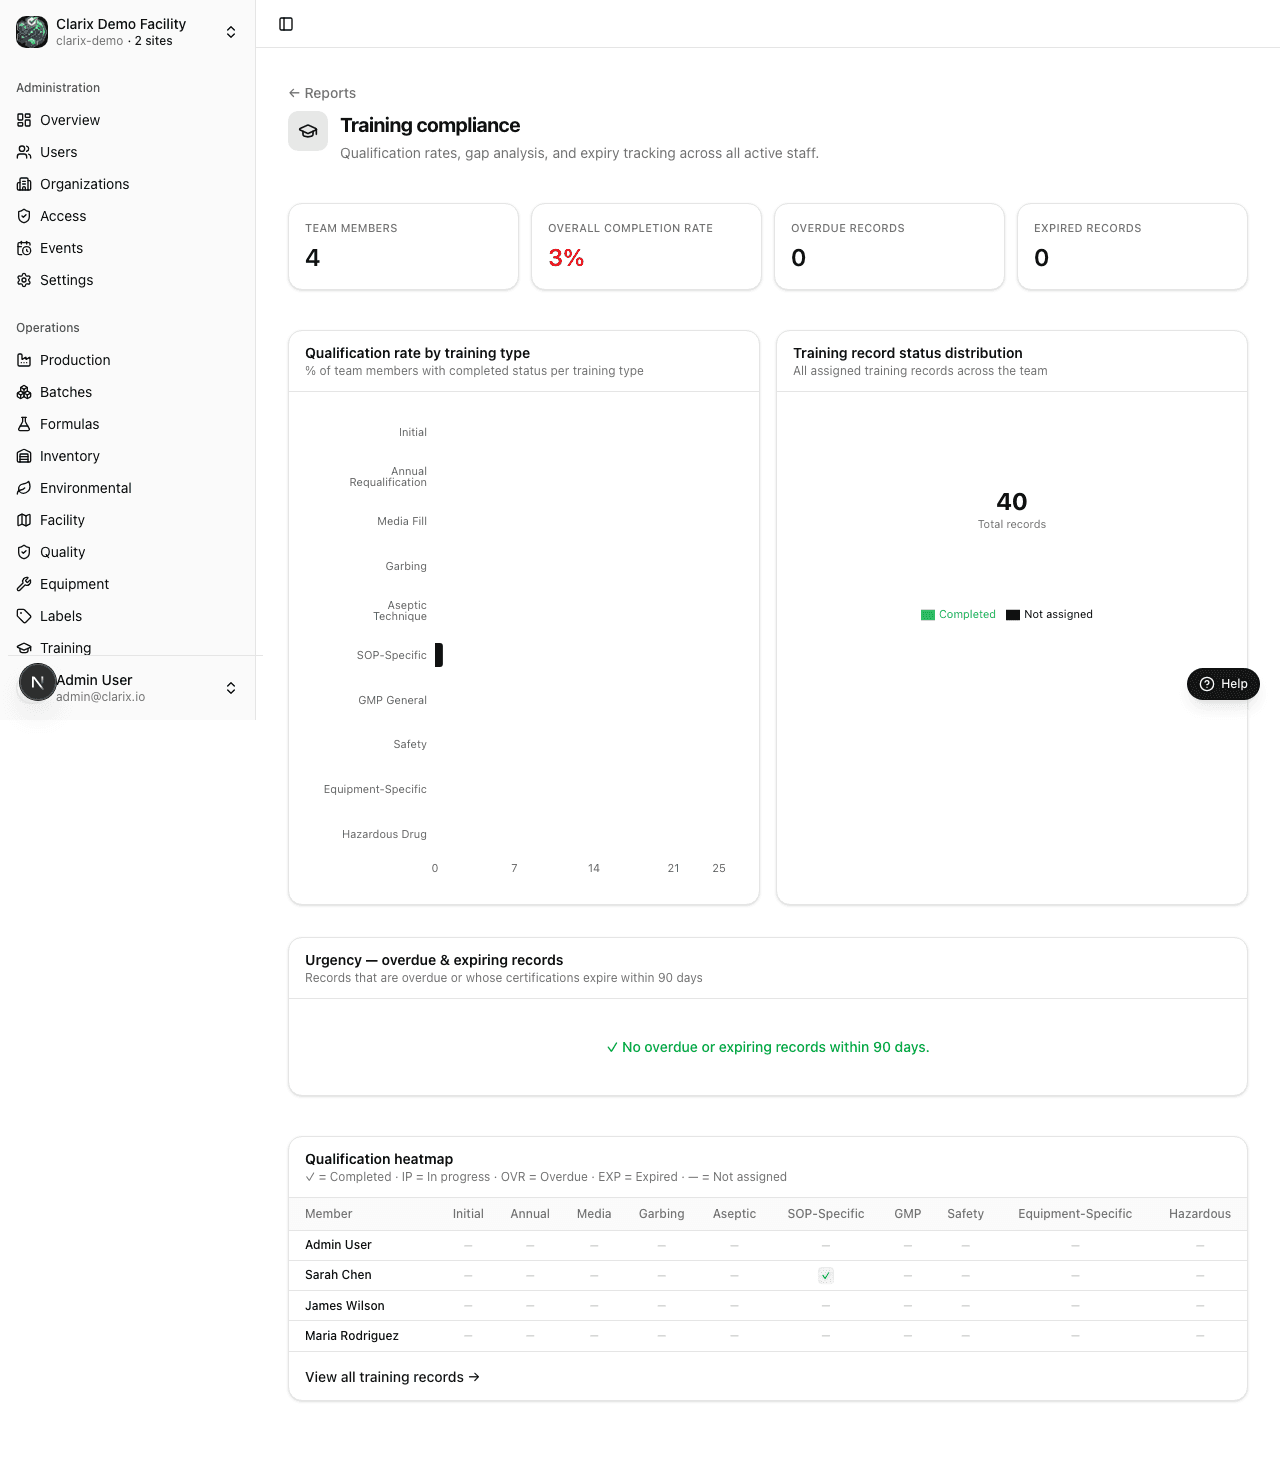Viewport: 1280px width, 1457px height.
Task: Open the Batches icon in sidebar
Action: click(x=24, y=392)
